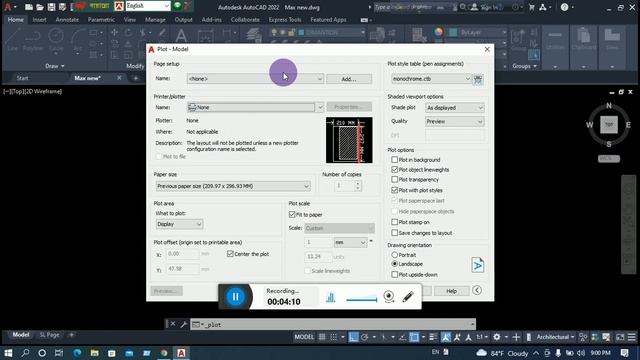Toggle polar tracking icon in status bar
Image resolution: width=640 pixels, height=360 pixels.
[x=364, y=337]
